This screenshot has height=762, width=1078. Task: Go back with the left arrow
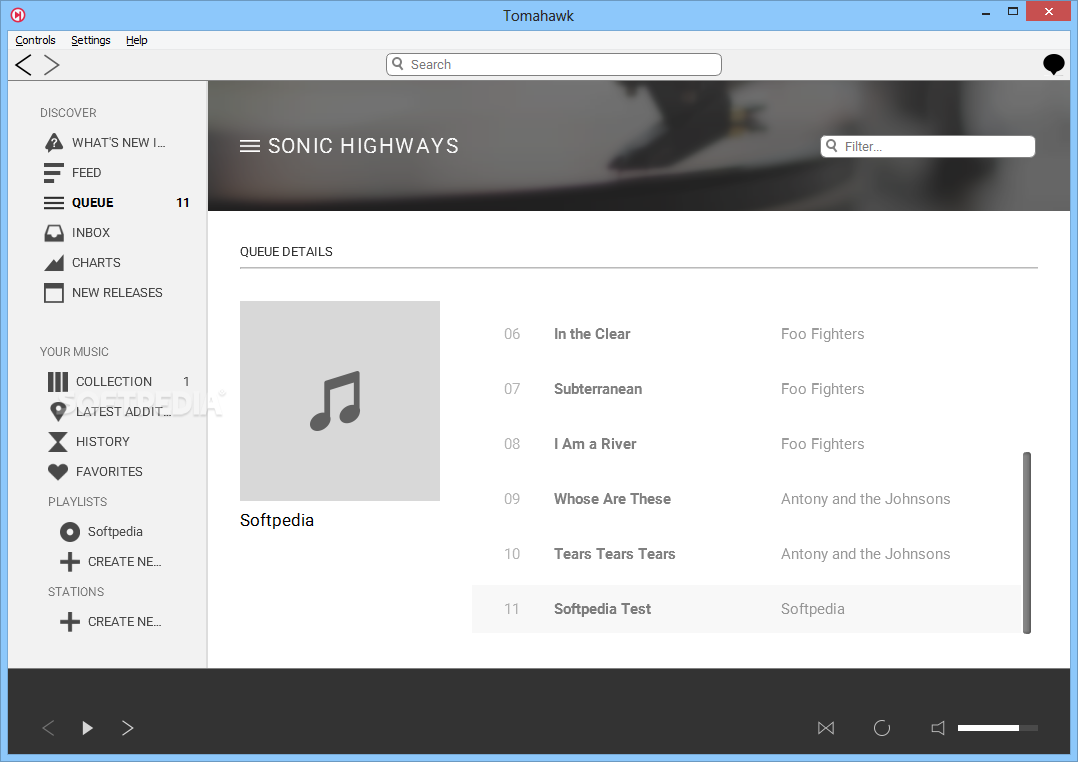point(23,65)
